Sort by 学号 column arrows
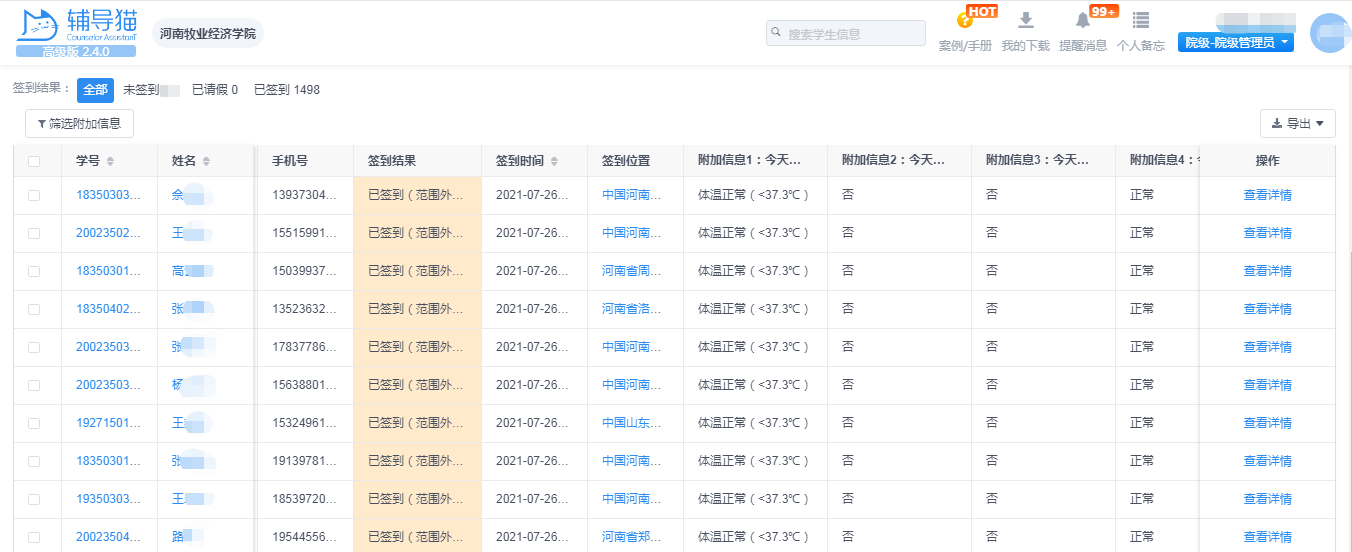 tap(110, 161)
